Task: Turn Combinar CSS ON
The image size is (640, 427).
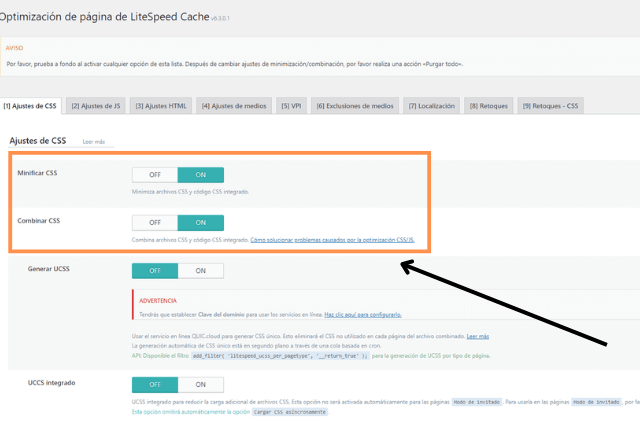Action: [201, 222]
